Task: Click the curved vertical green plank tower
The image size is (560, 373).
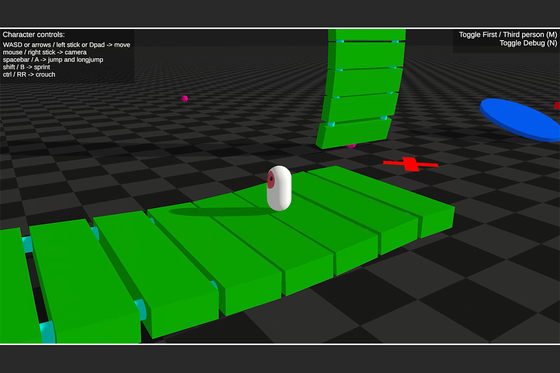Action: (x=361, y=88)
